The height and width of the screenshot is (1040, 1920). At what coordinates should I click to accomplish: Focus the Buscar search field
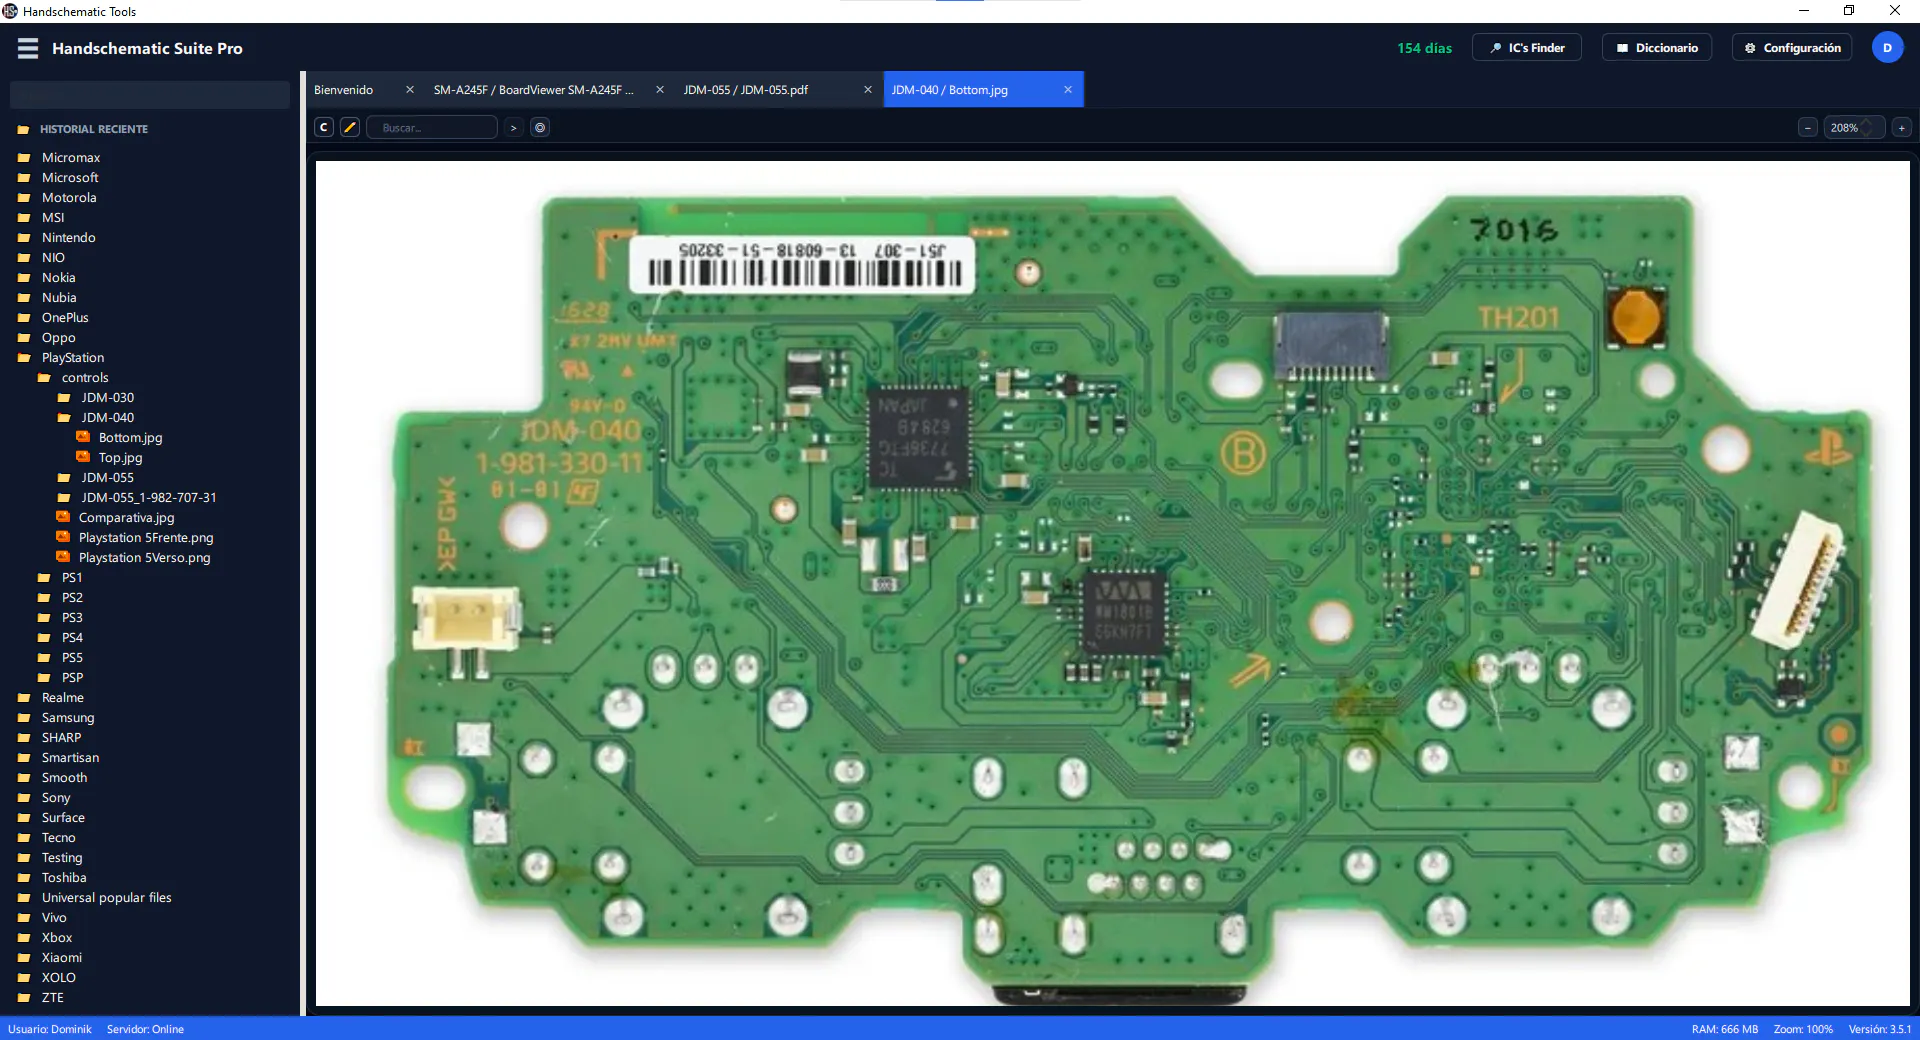point(432,127)
